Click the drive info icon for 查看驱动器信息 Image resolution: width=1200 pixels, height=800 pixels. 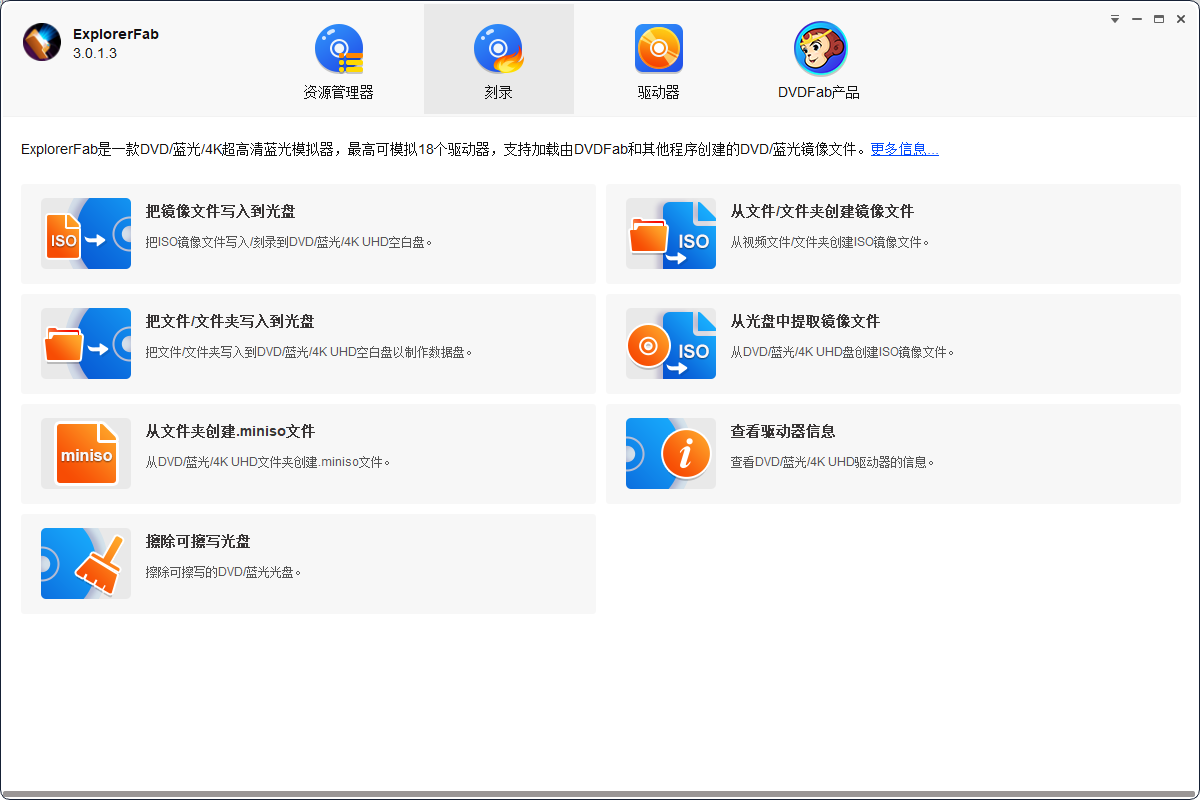[671, 454]
